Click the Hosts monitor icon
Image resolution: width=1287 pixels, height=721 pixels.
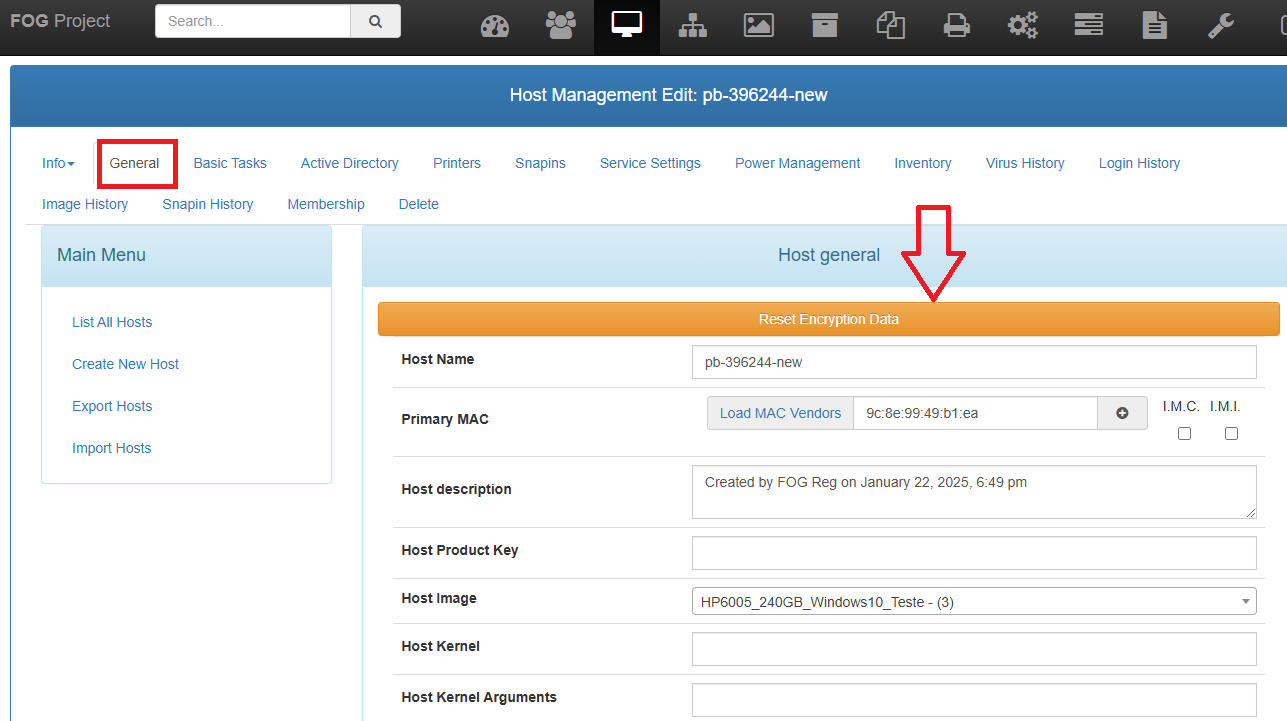pos(627,26)
